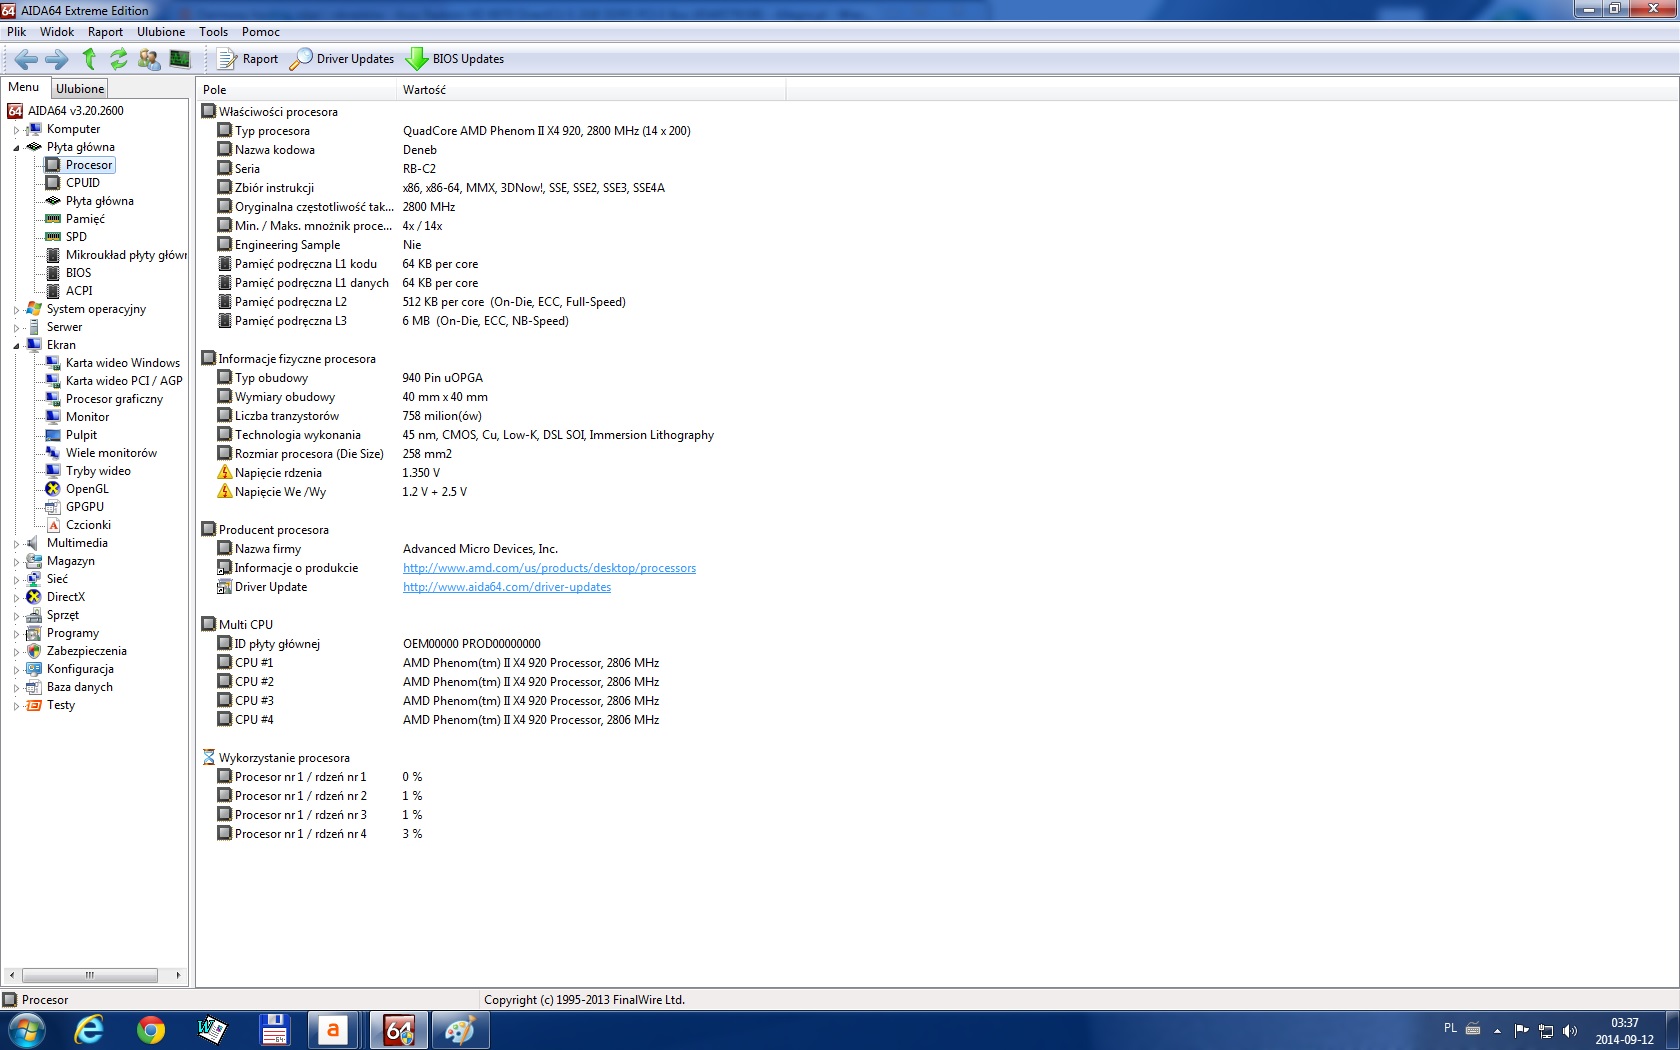This screenshot has height=1050, width=1680.
Task: Switch to the Ulubione tab in sidebar
Action: (x=80, y=89)
